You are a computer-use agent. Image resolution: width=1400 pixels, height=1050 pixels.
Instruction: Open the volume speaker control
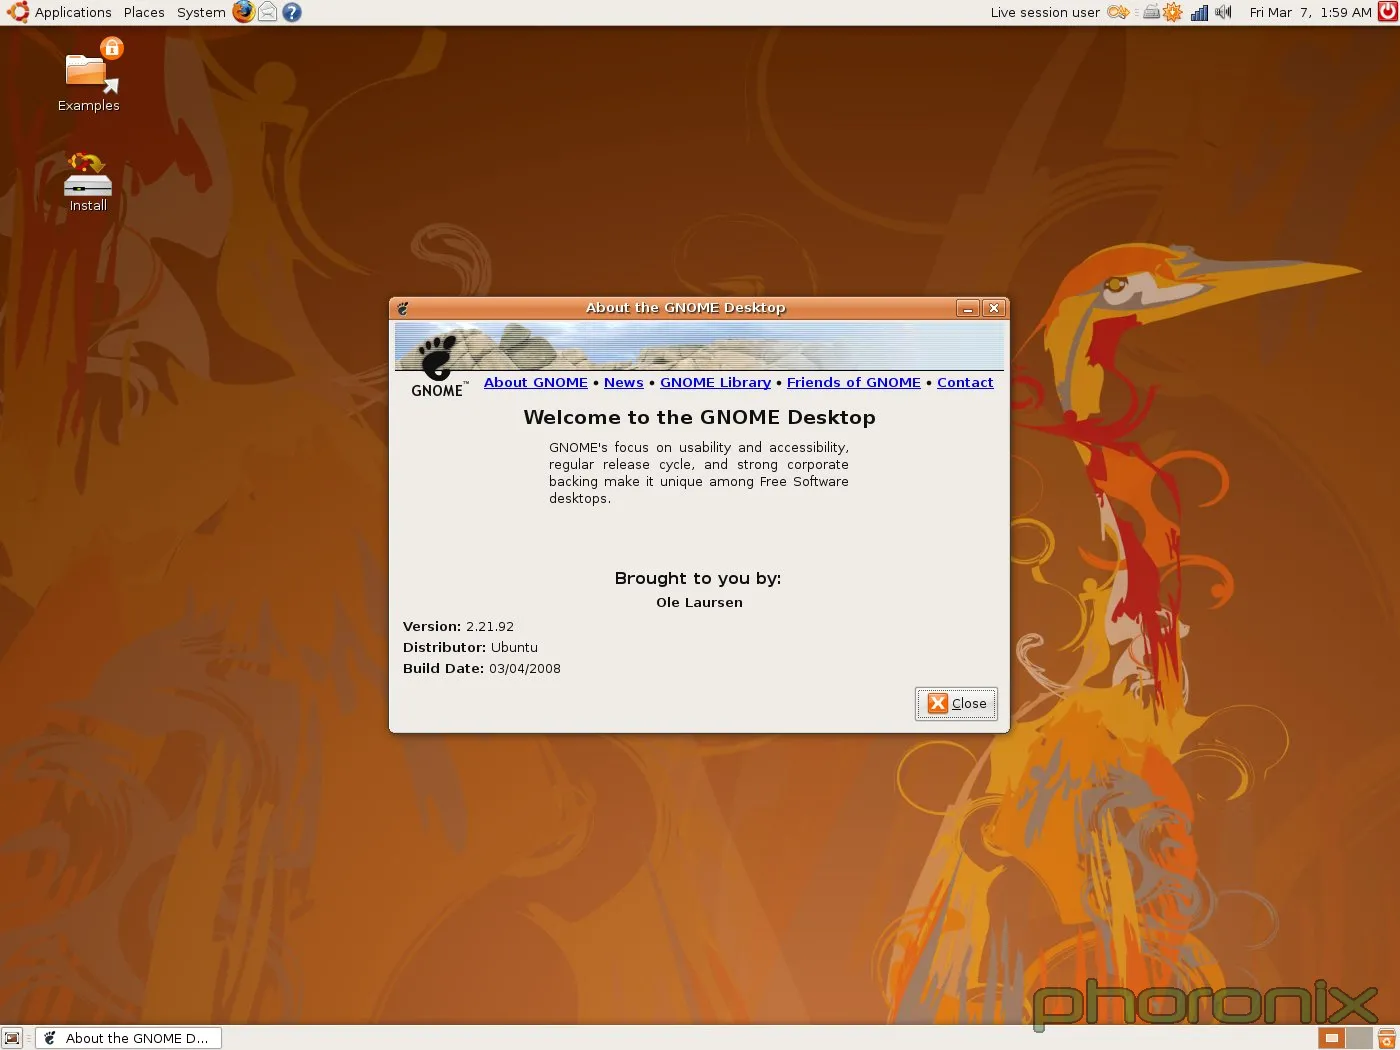(x=1223, y=12)
